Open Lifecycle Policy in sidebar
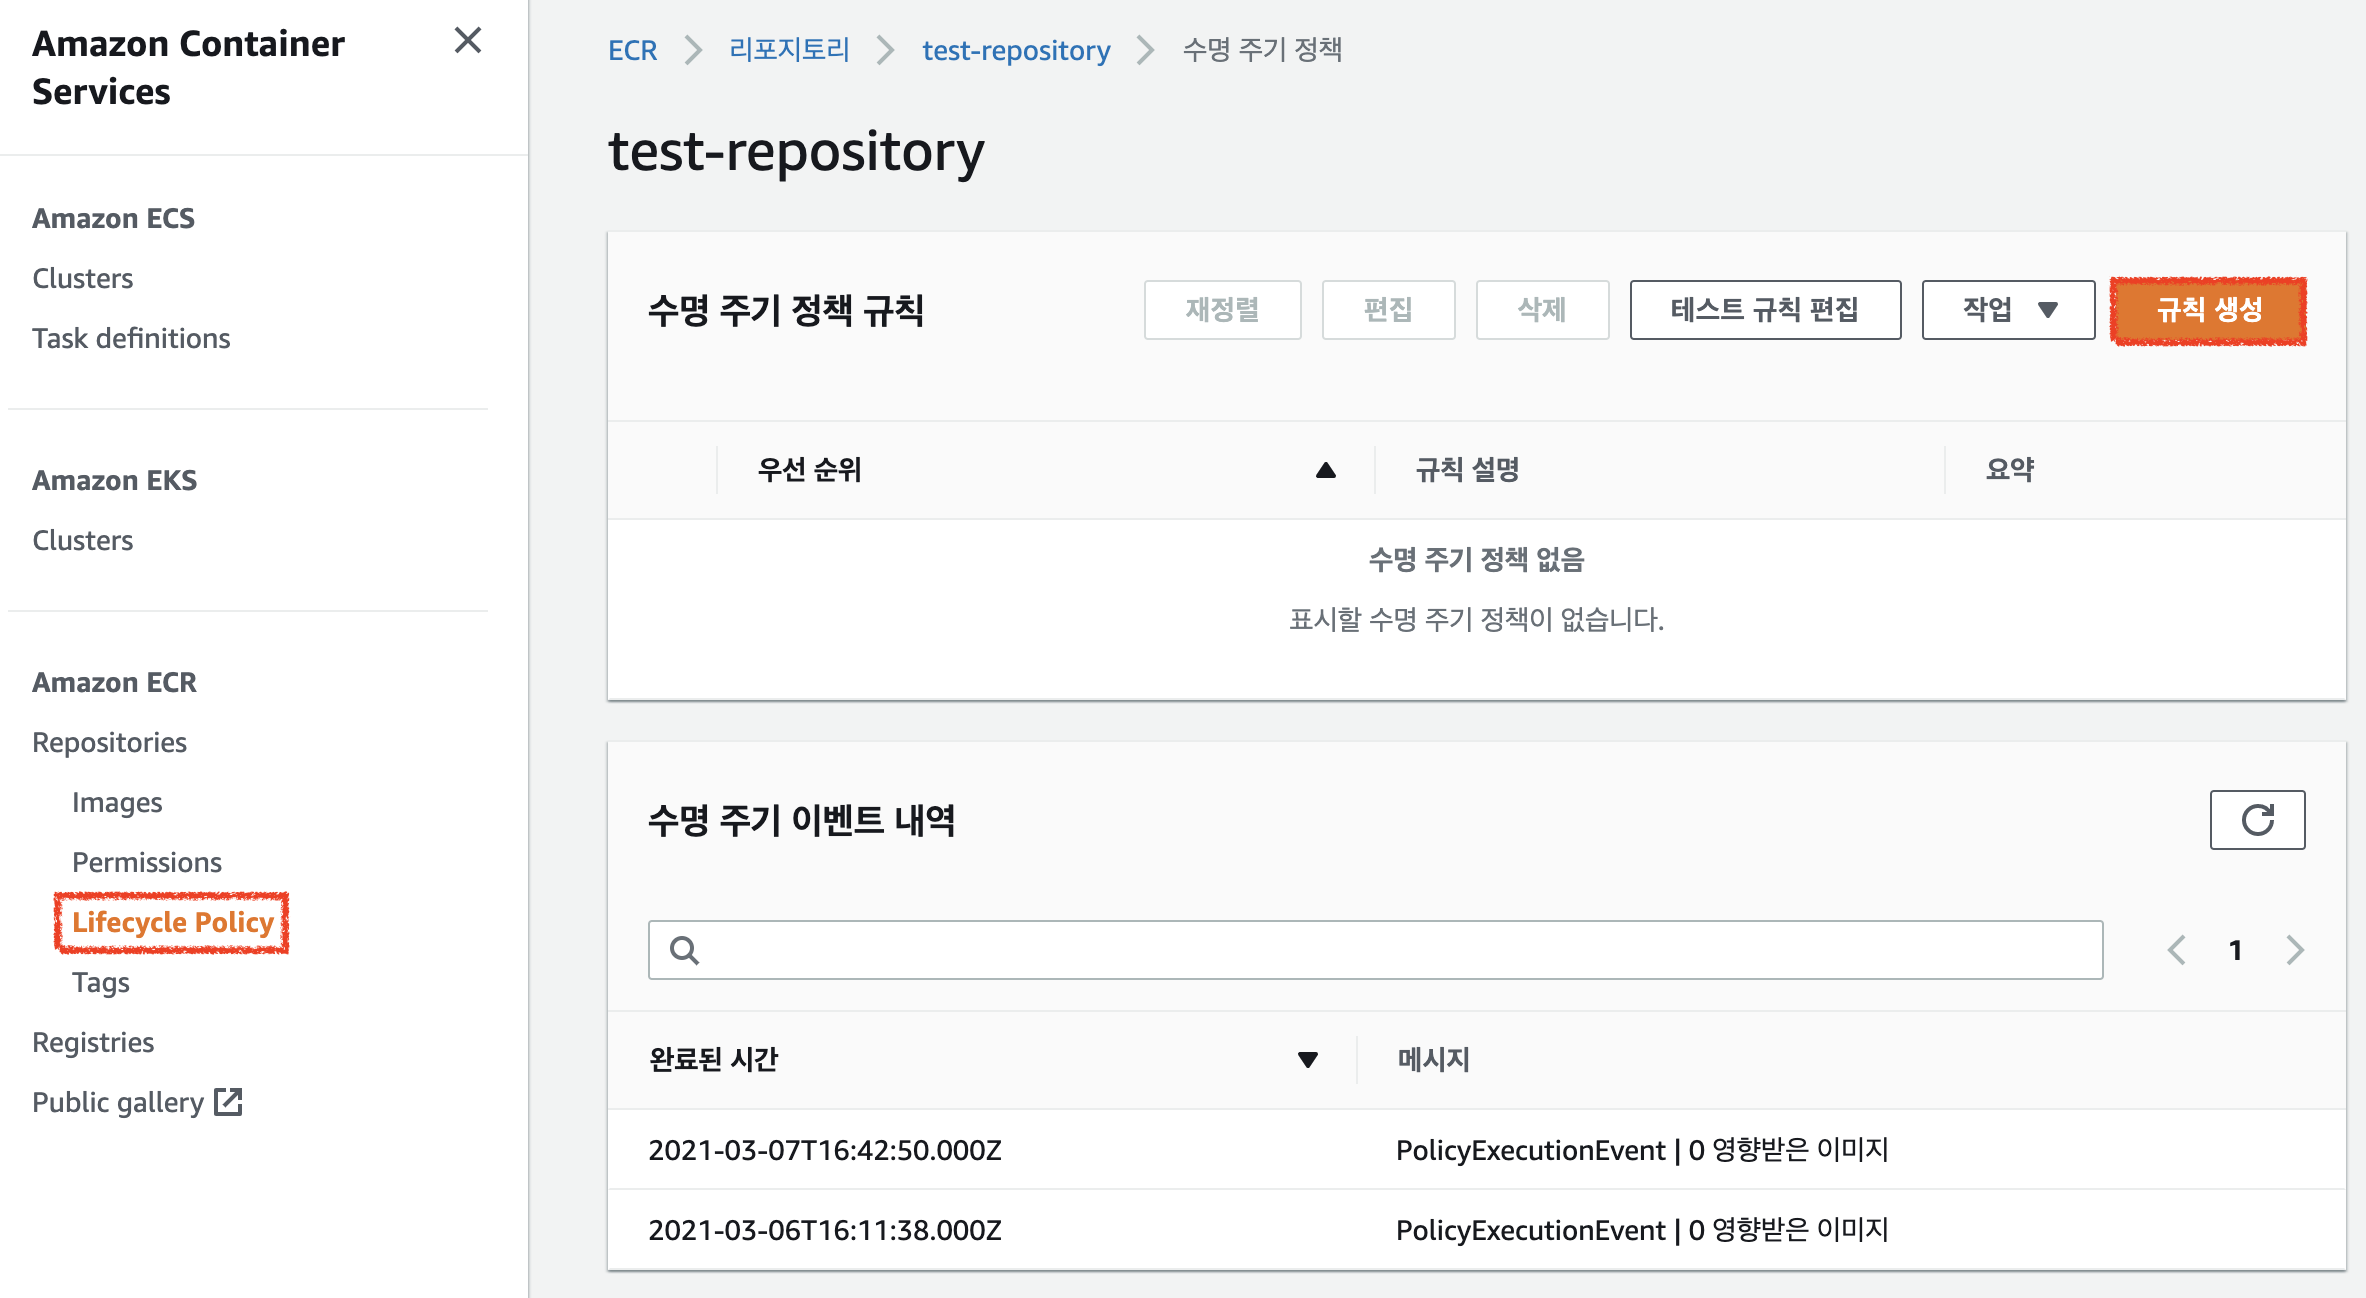 point(172,922)
